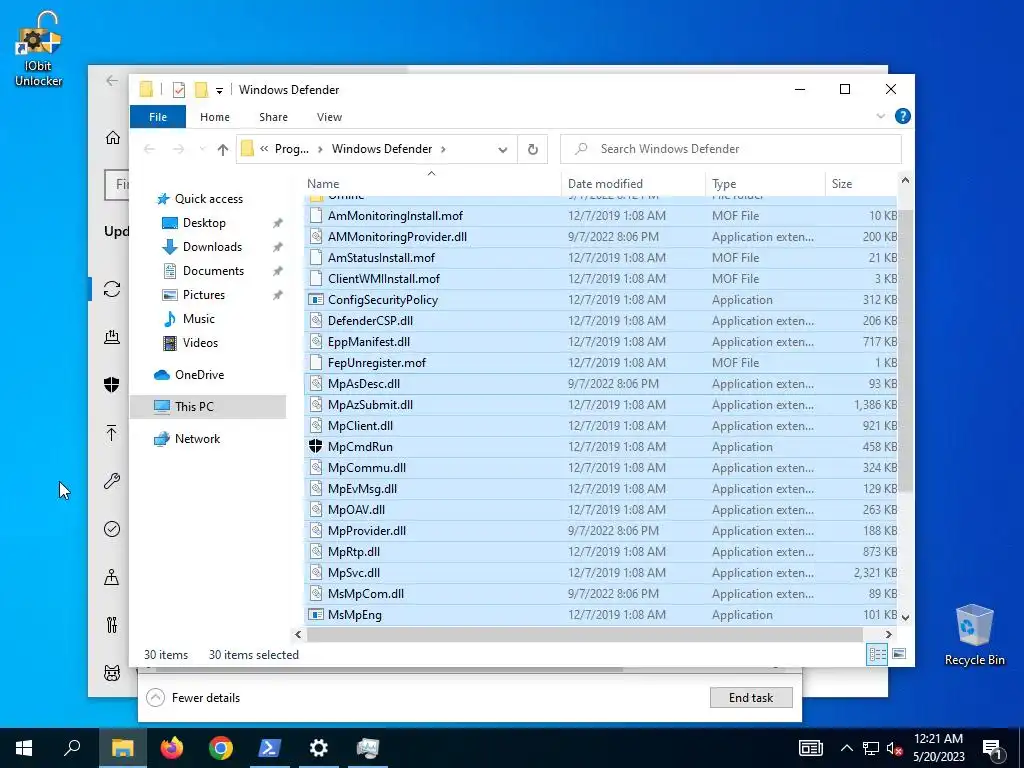Switch to large icons view layout icon
This screenshot has width=1024, height=768.
tap(899, 654)
